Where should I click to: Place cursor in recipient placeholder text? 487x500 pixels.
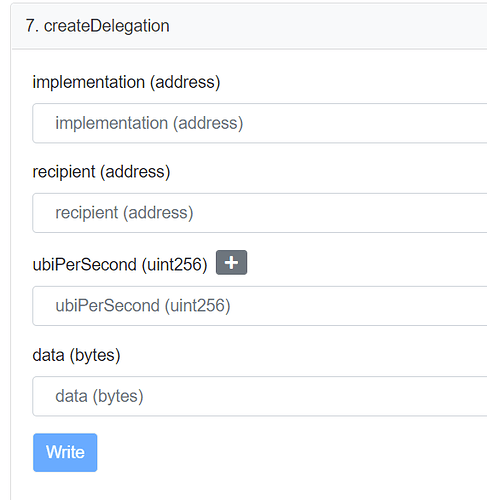pyautogui.click(x=124, y=213)
